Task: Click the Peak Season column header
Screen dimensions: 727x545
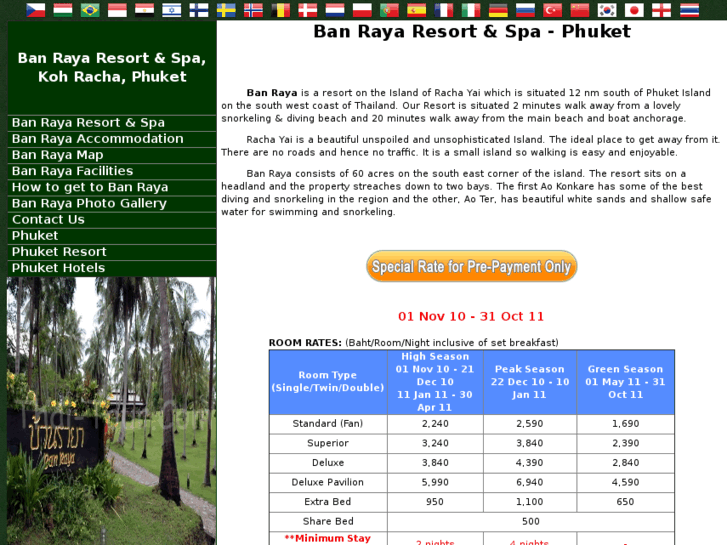Action: coord(530,382)
